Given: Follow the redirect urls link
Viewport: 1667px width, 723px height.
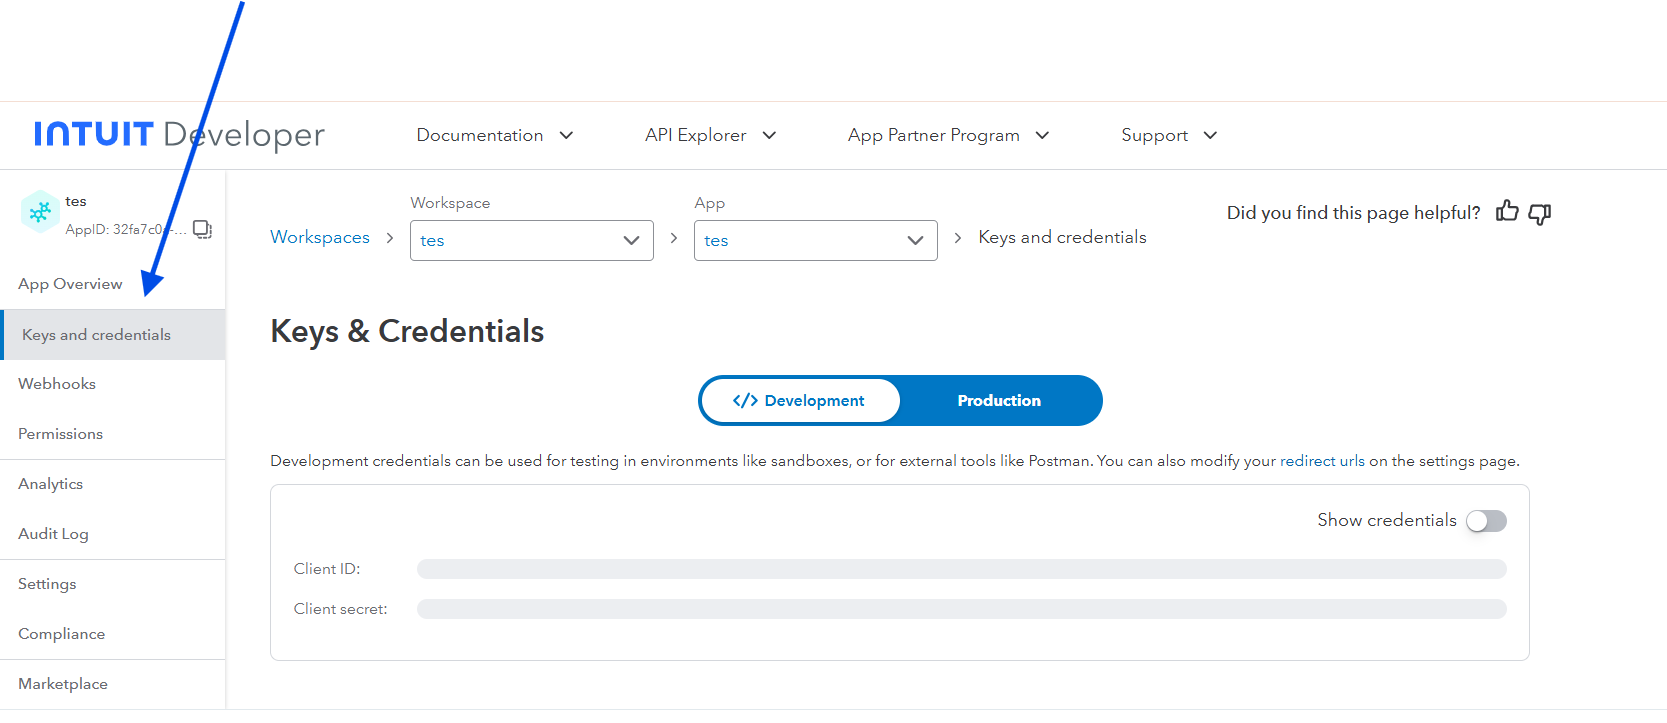Looking at the screenshot, I should 1321,461.
